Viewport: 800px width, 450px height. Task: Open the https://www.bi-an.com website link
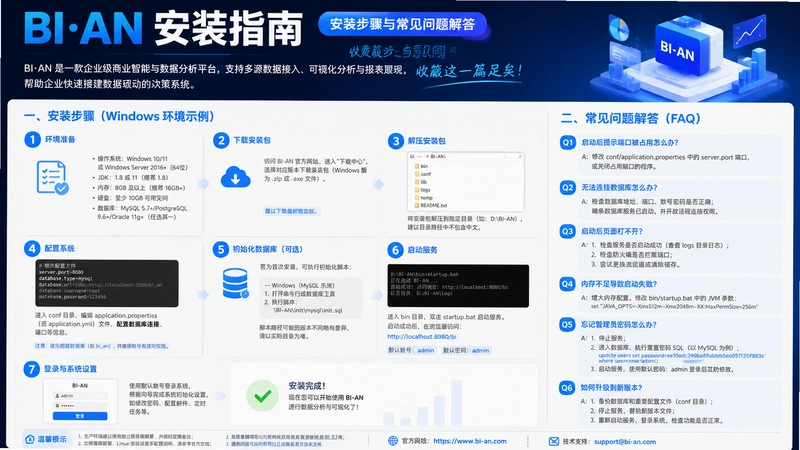point(470,441)
